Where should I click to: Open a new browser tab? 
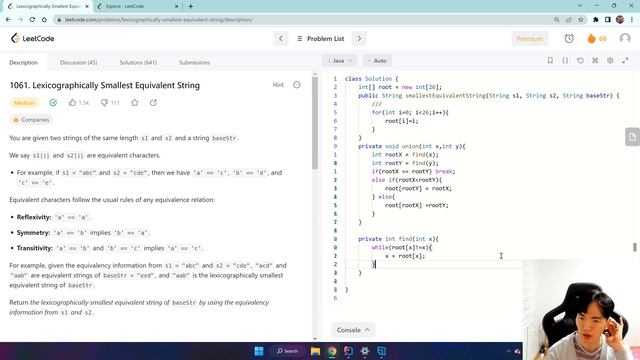click(191, 6)
